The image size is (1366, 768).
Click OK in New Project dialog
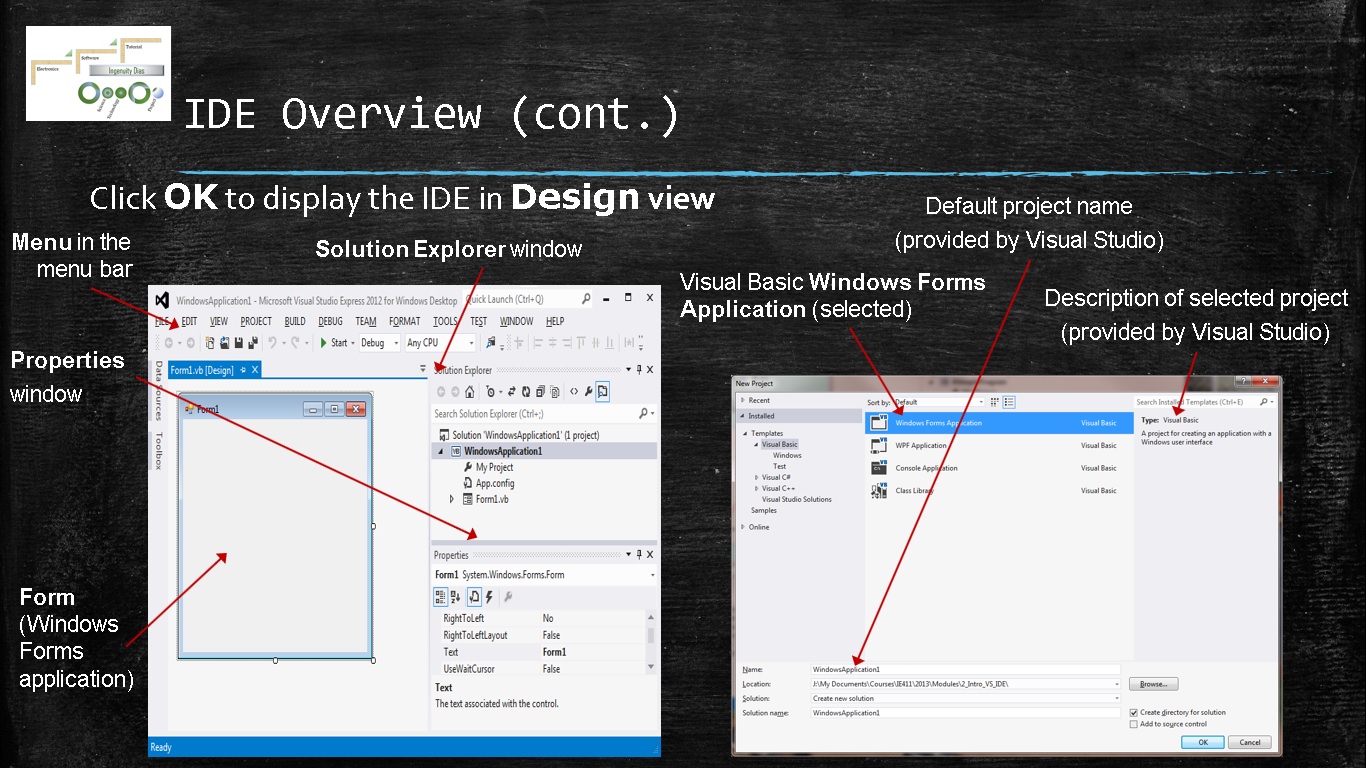(1203, 742)
